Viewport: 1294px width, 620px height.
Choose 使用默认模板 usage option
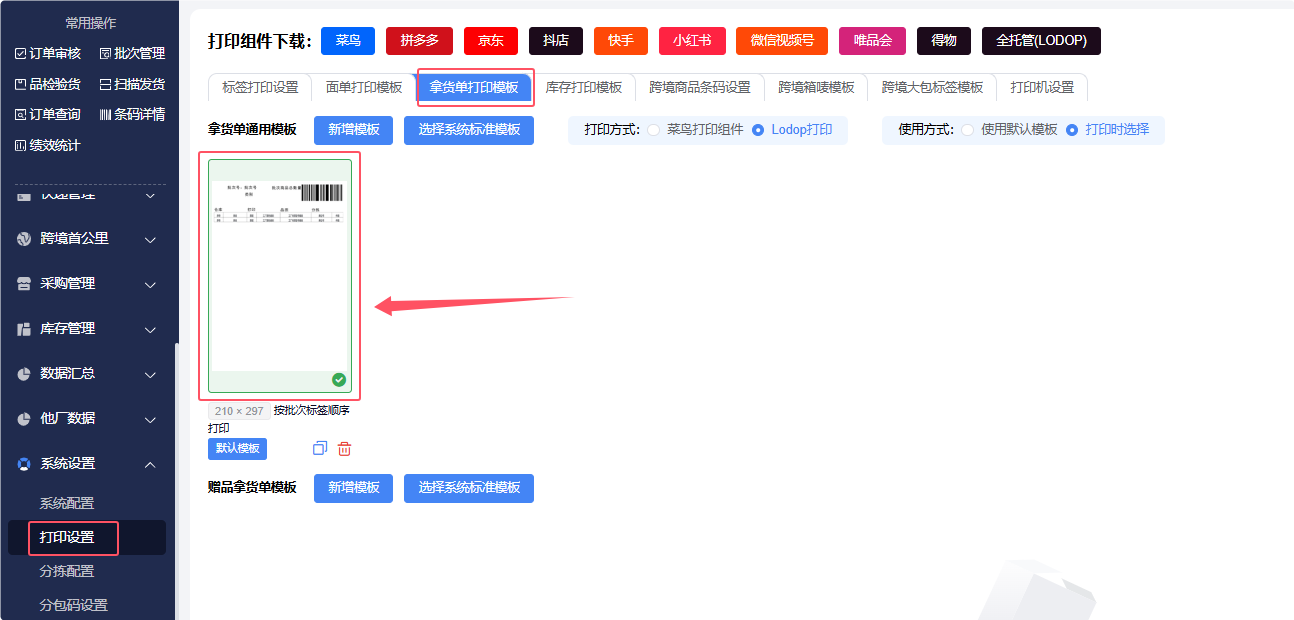(x=1010, y=130)
